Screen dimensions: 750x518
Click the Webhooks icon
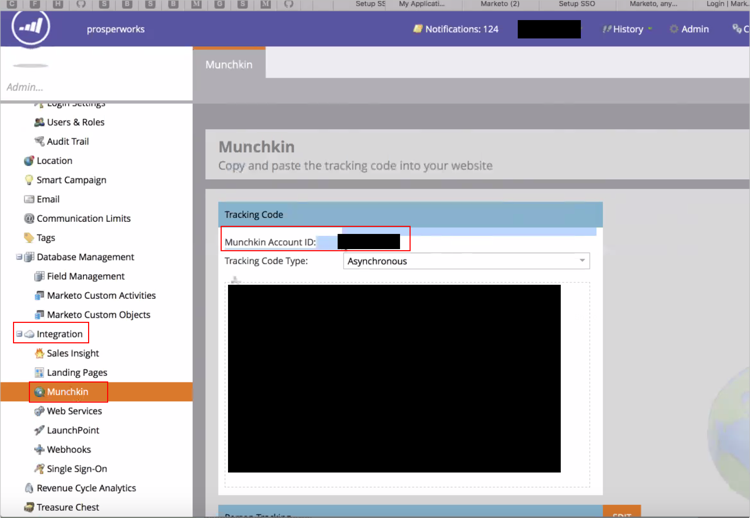pyautogui.click(x=40, y=450)
